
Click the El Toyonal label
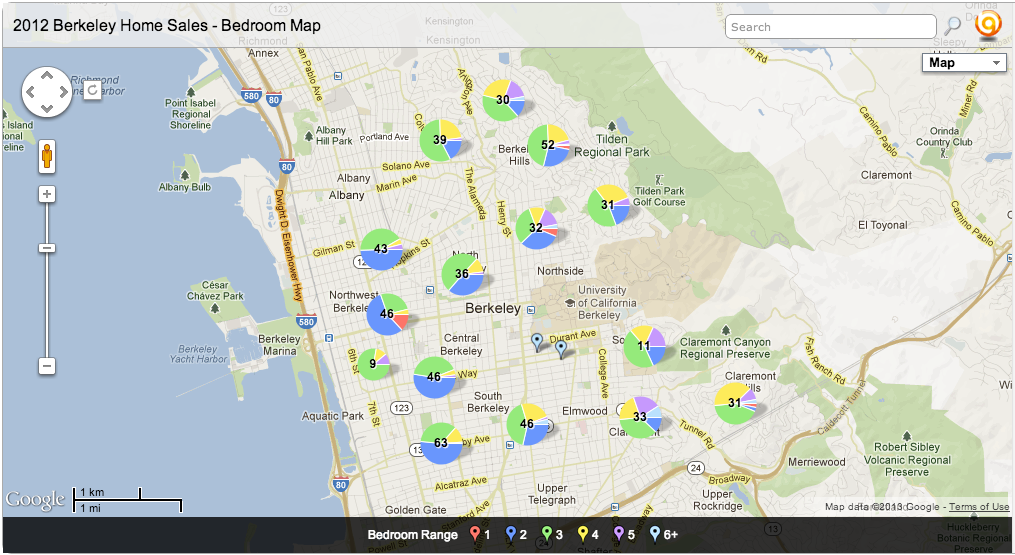tap(882, 225)
